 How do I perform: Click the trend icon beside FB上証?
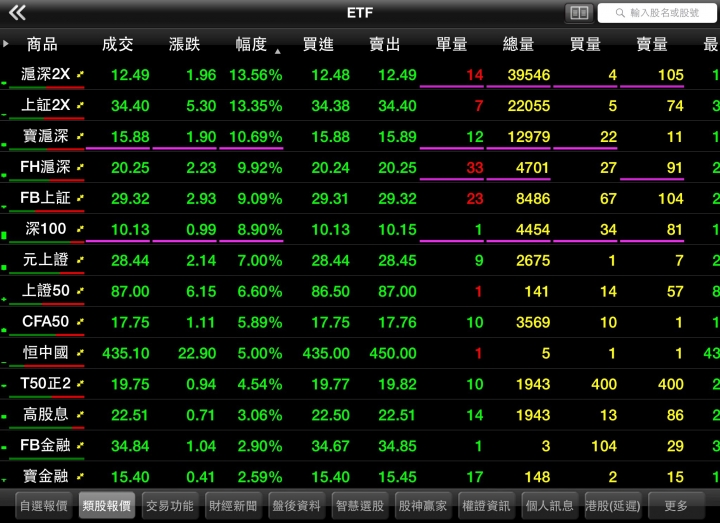click(80, 198)
